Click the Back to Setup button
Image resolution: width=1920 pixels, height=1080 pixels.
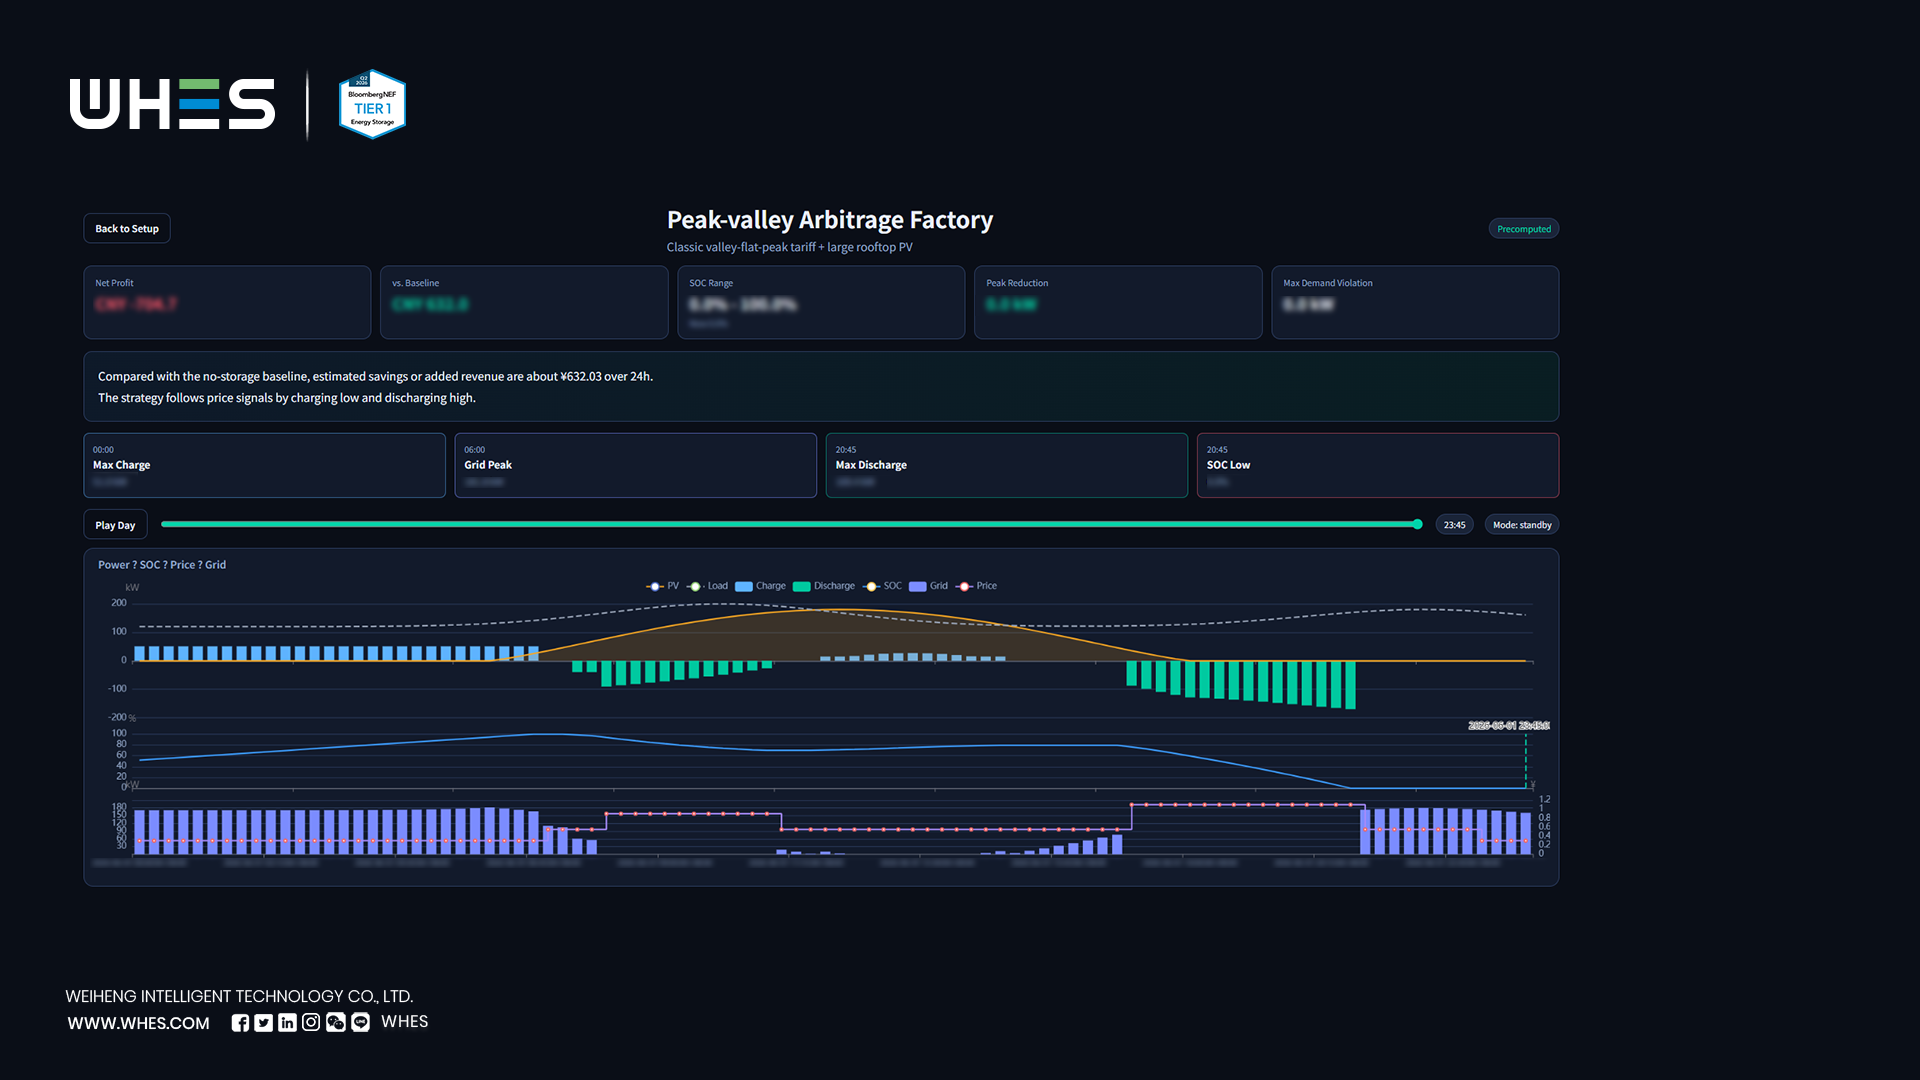coord(127,229)
